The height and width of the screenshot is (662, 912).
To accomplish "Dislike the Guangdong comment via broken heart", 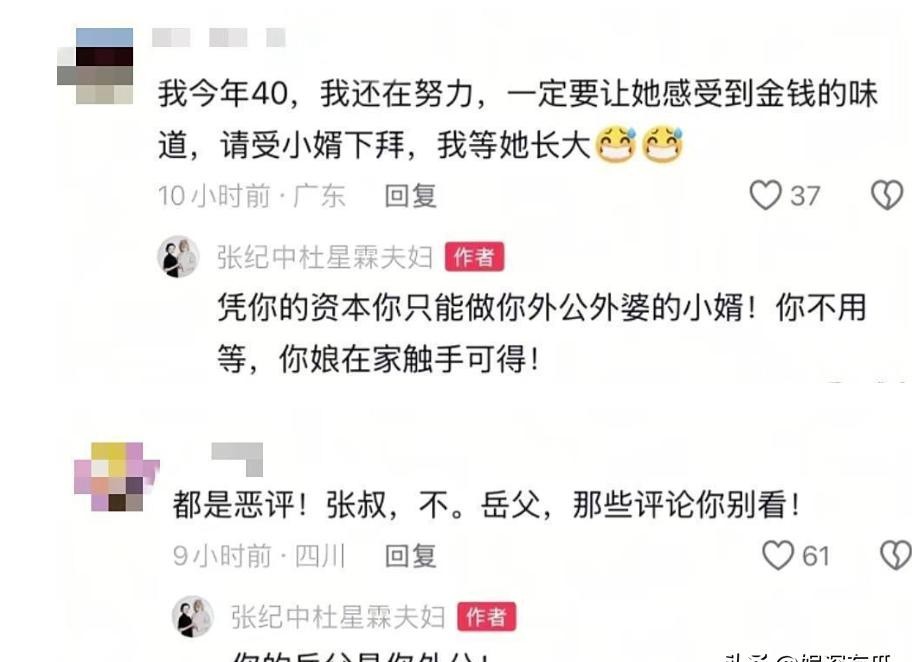I will coord(887,195).
